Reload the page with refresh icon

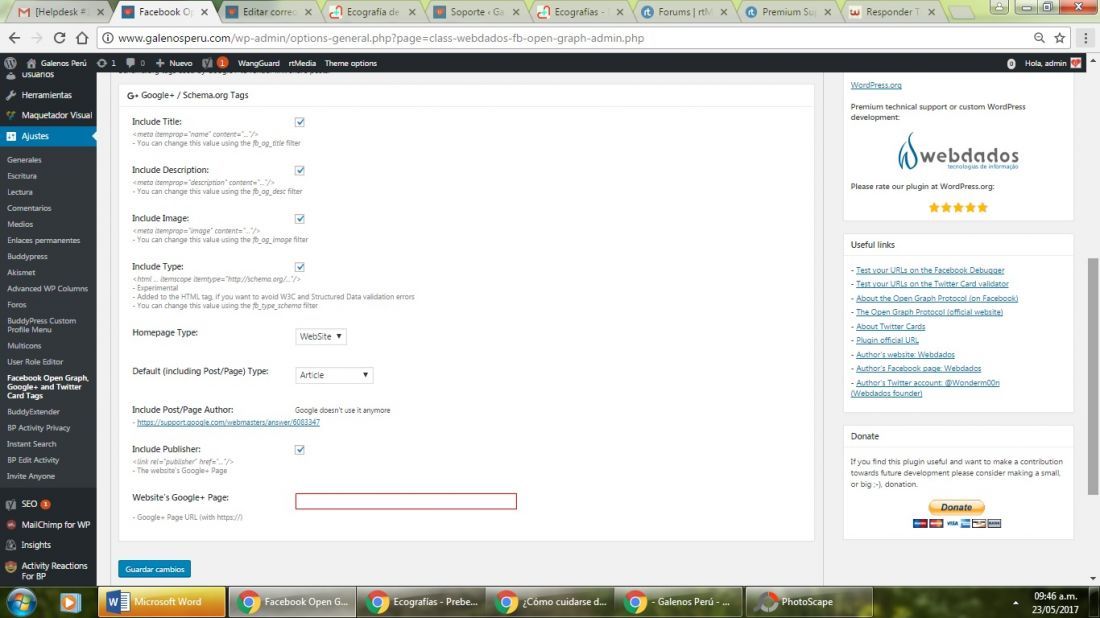[x=60, y=38]
